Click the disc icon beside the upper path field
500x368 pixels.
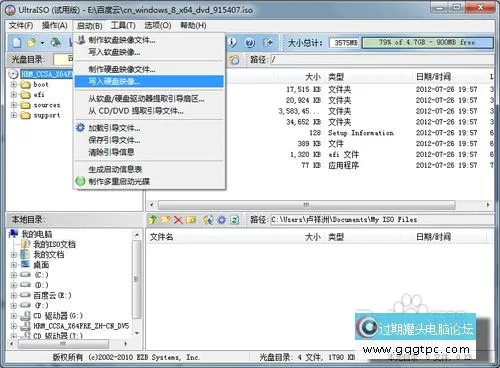point(234,60)
